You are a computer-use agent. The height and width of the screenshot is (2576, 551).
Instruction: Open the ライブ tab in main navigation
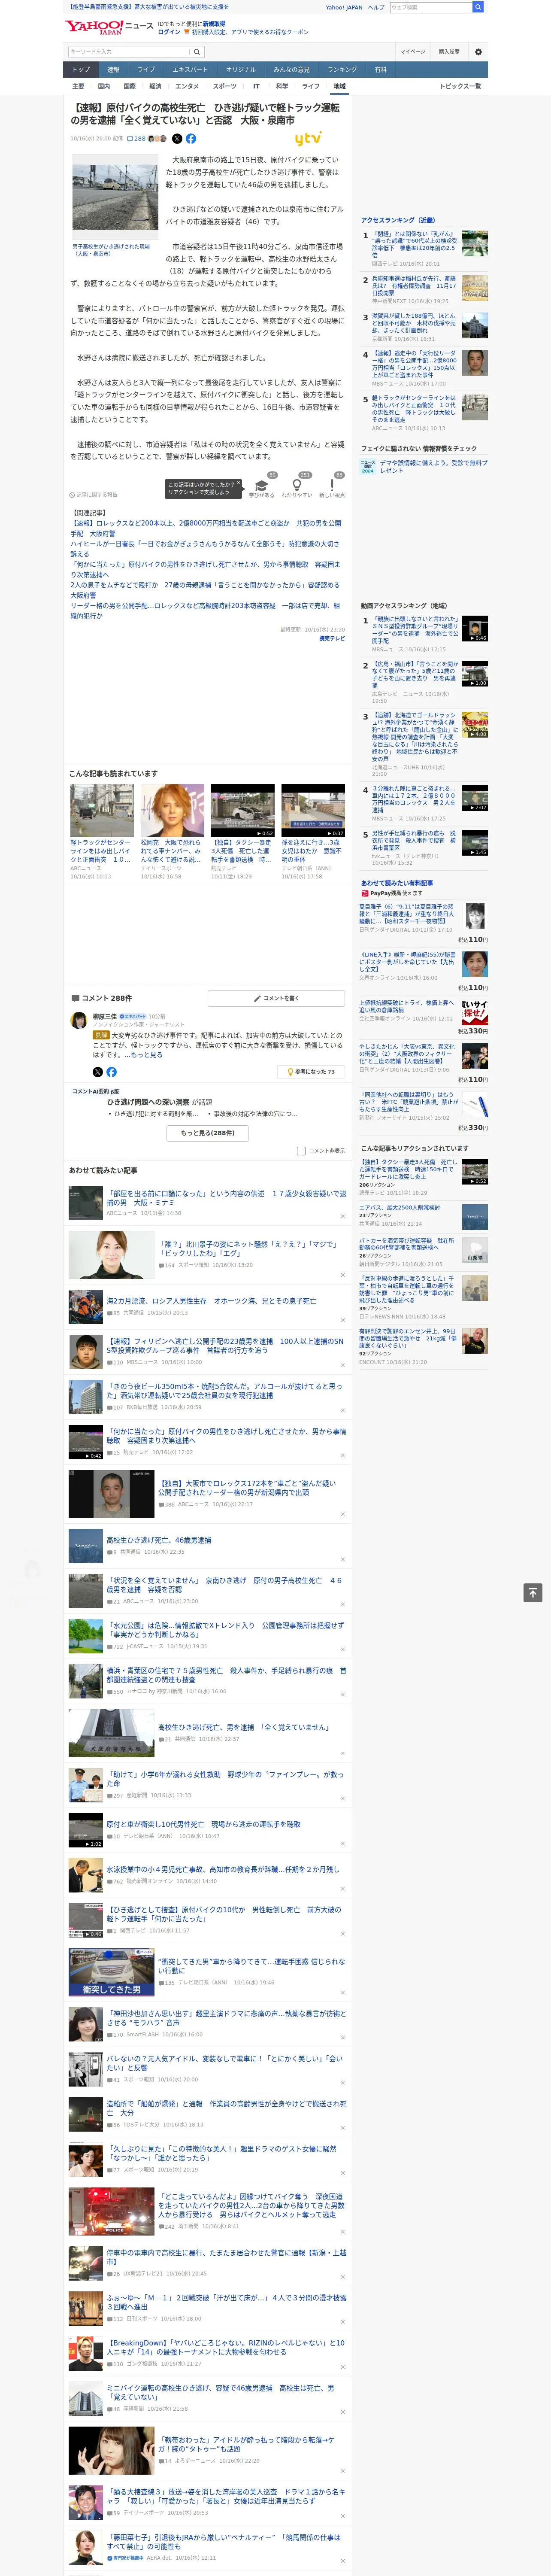[146, 70]
